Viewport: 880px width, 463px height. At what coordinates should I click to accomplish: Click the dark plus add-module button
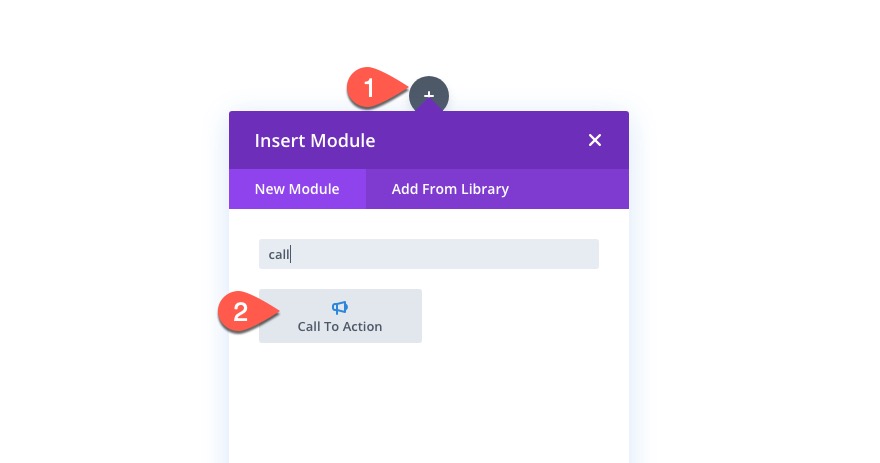429,95
